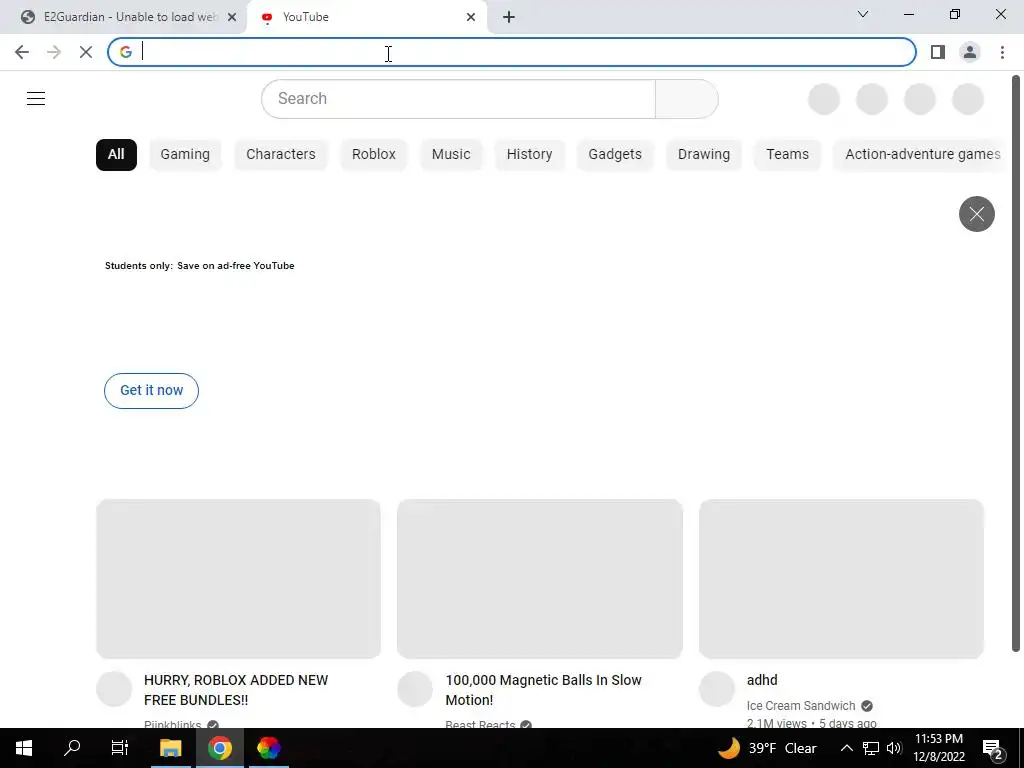The width and height of the screenshot is (1024, 768).
Task: Open the colorful wheel app in taskbar
Action: (x=268, y=748)
